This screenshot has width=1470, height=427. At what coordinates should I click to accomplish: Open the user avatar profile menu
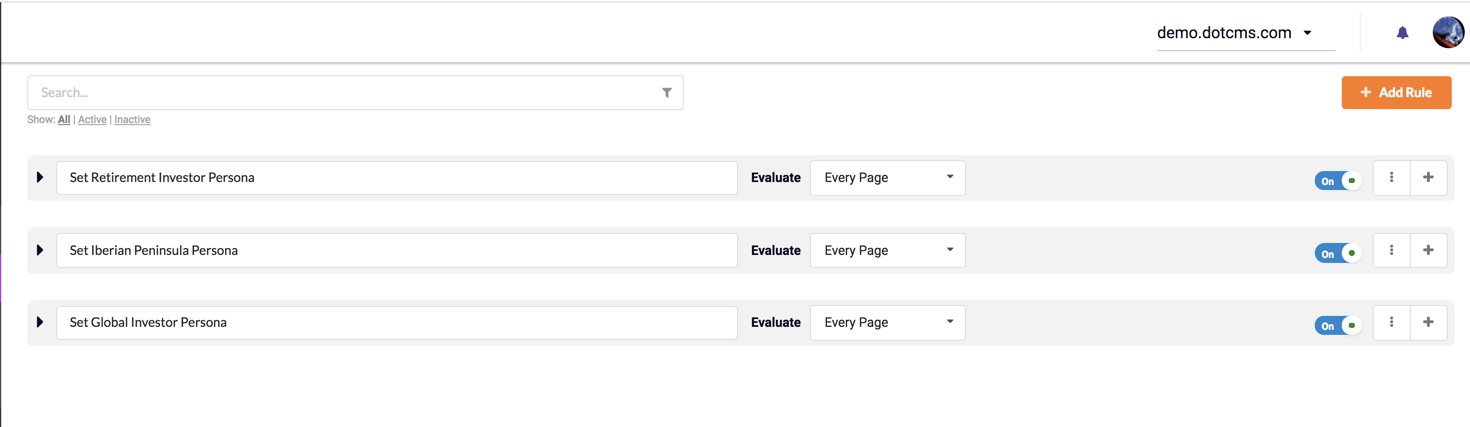(1448, 32)
